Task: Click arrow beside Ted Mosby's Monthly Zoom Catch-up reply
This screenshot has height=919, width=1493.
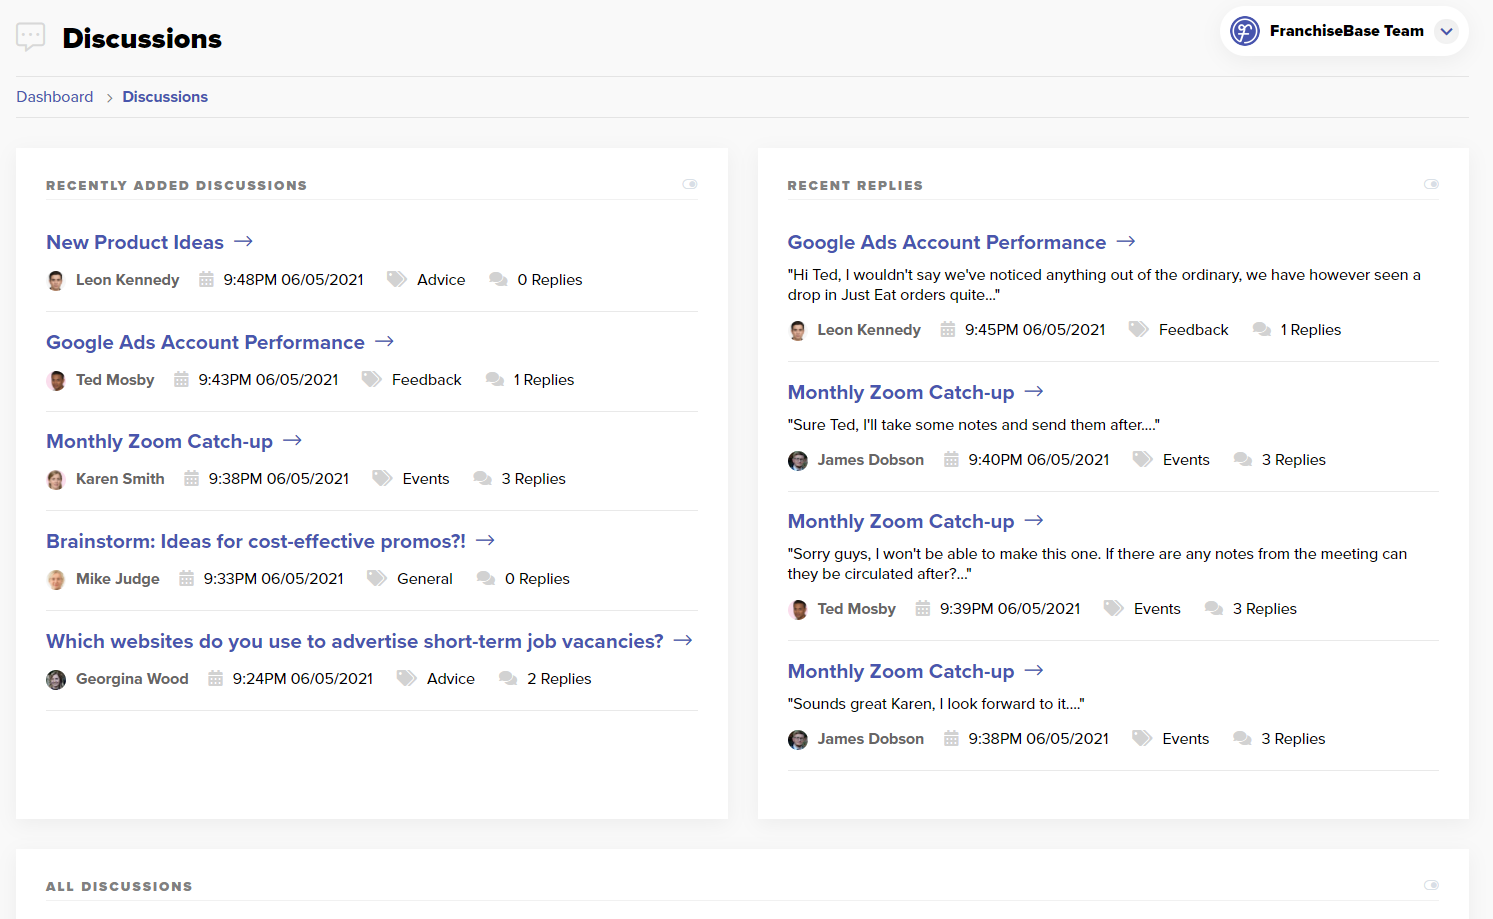Action: [x=1034, y=521]
